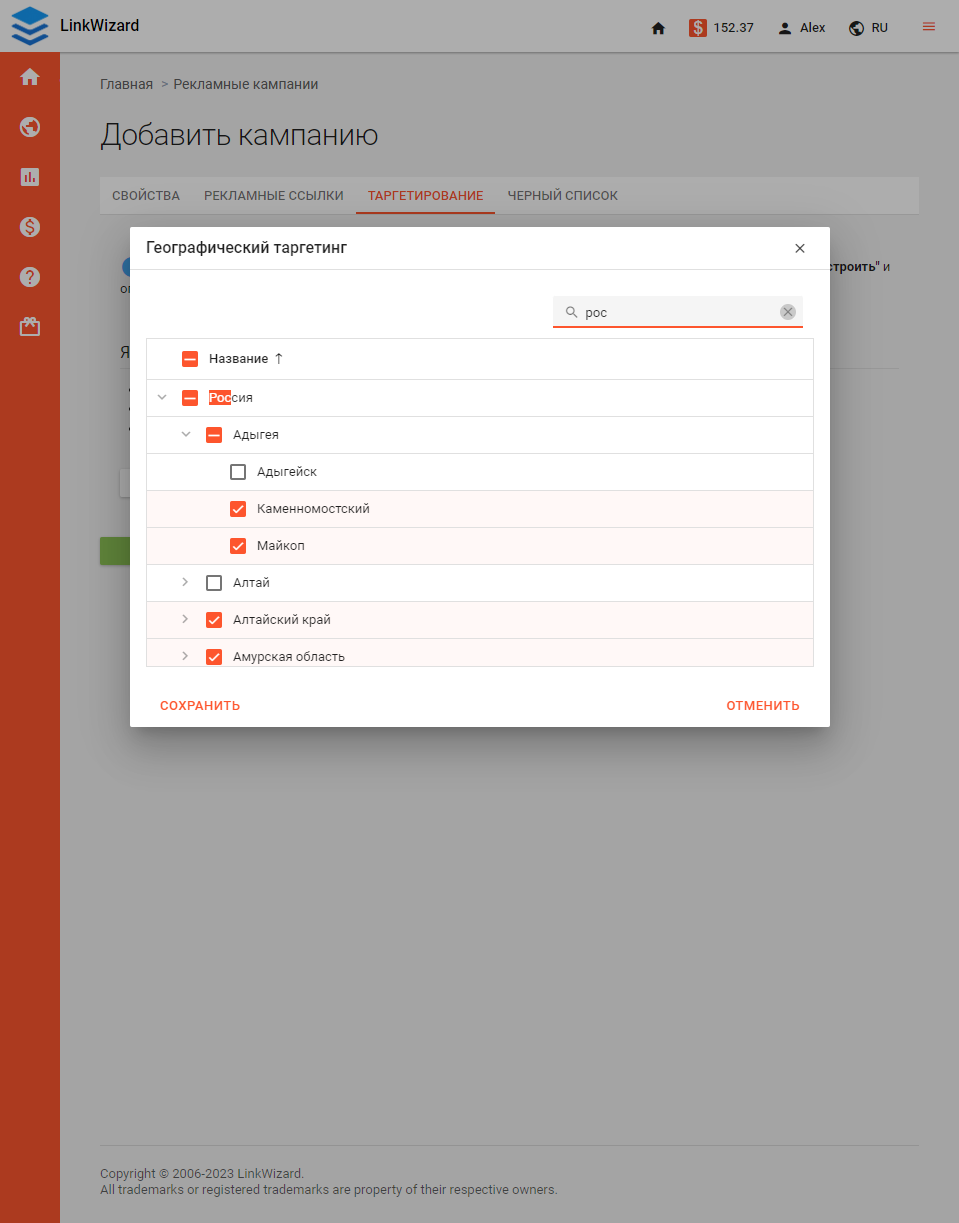Screen dimensions: 959x1223
Task: Clear the search field with the X icon
Action: (788, 311)
